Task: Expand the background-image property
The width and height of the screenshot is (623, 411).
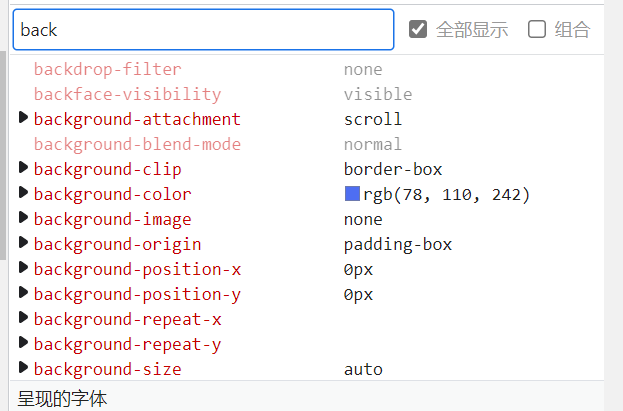Action: tap(24, 218)
